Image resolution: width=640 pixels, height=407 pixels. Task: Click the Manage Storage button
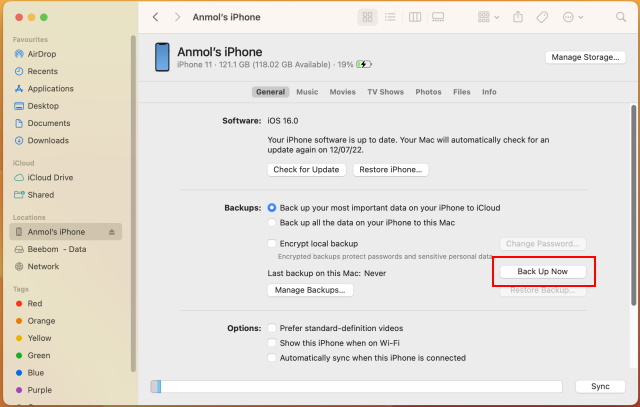(x=585, y=57)
